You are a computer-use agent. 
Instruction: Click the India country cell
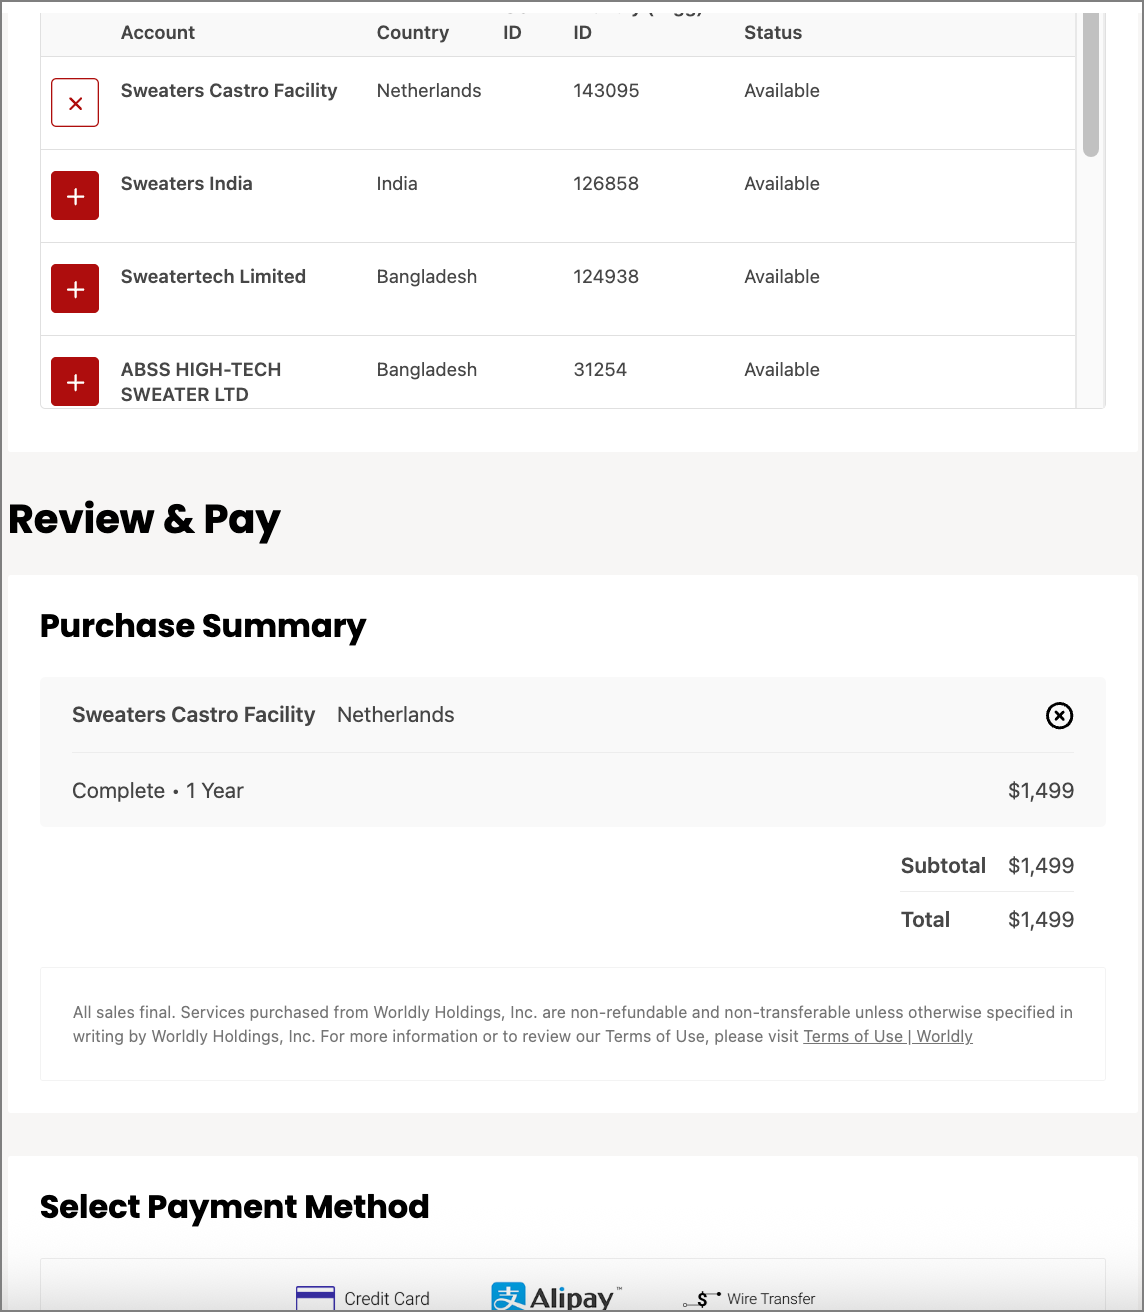pyautogui.click(x=397, y=184)
